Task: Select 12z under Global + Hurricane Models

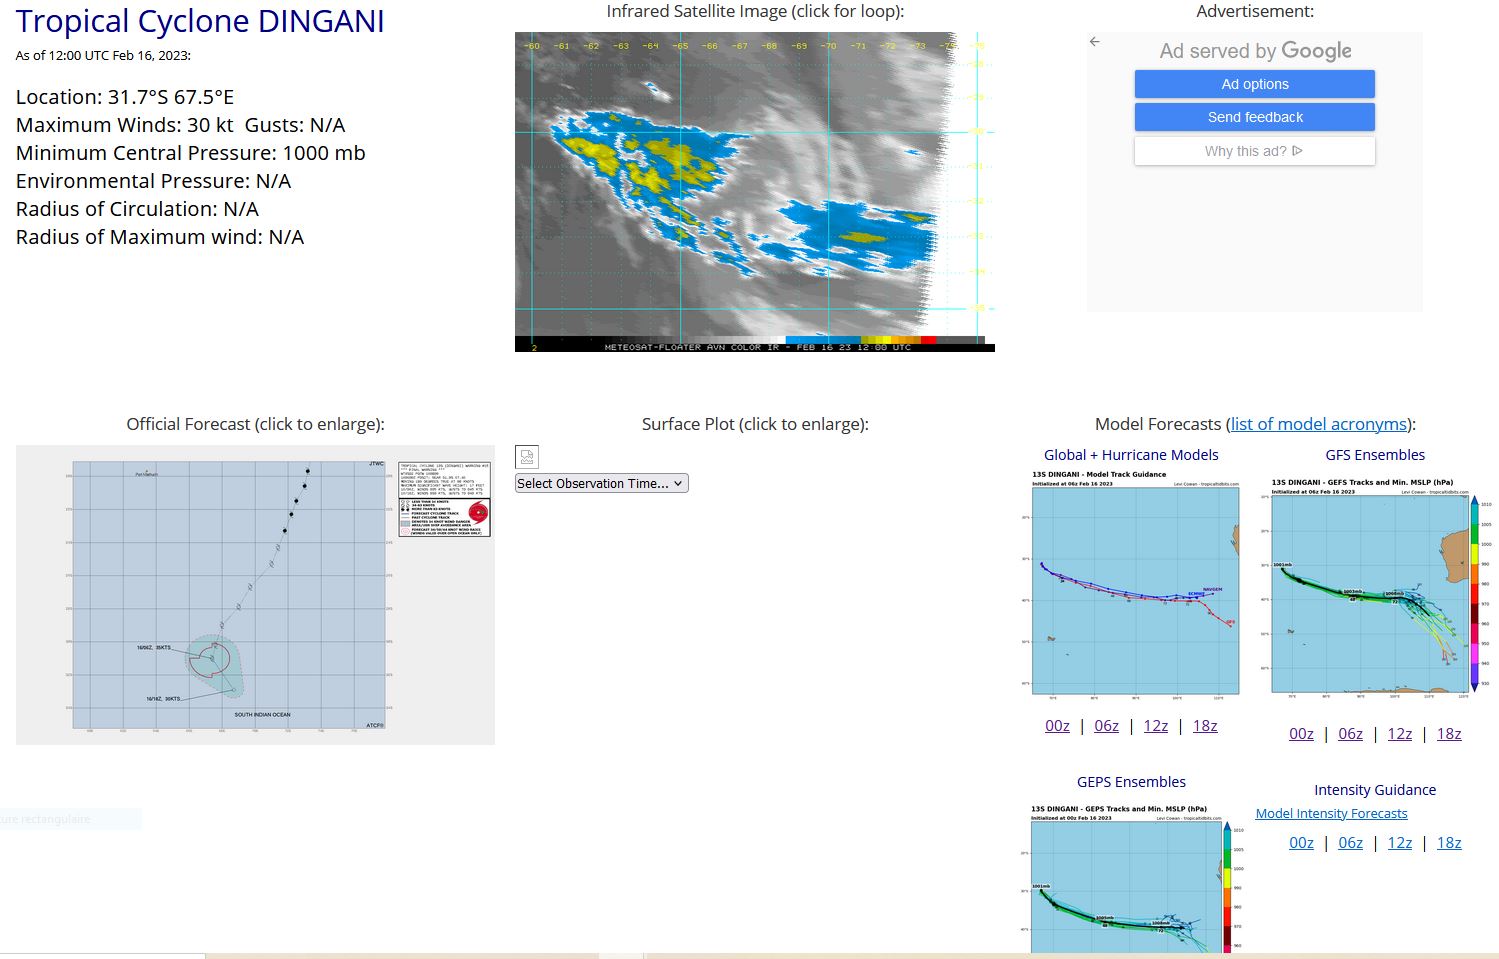Action: pos(1155,726)
